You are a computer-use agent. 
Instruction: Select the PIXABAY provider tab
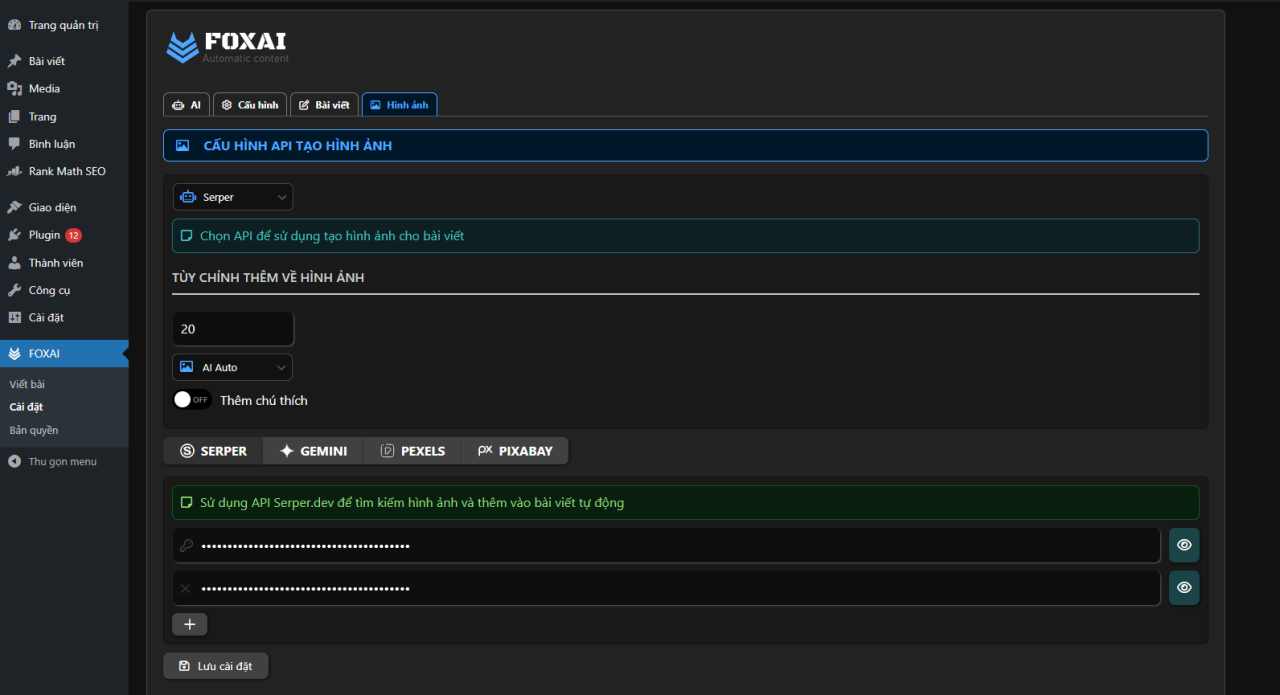point(515,451)
